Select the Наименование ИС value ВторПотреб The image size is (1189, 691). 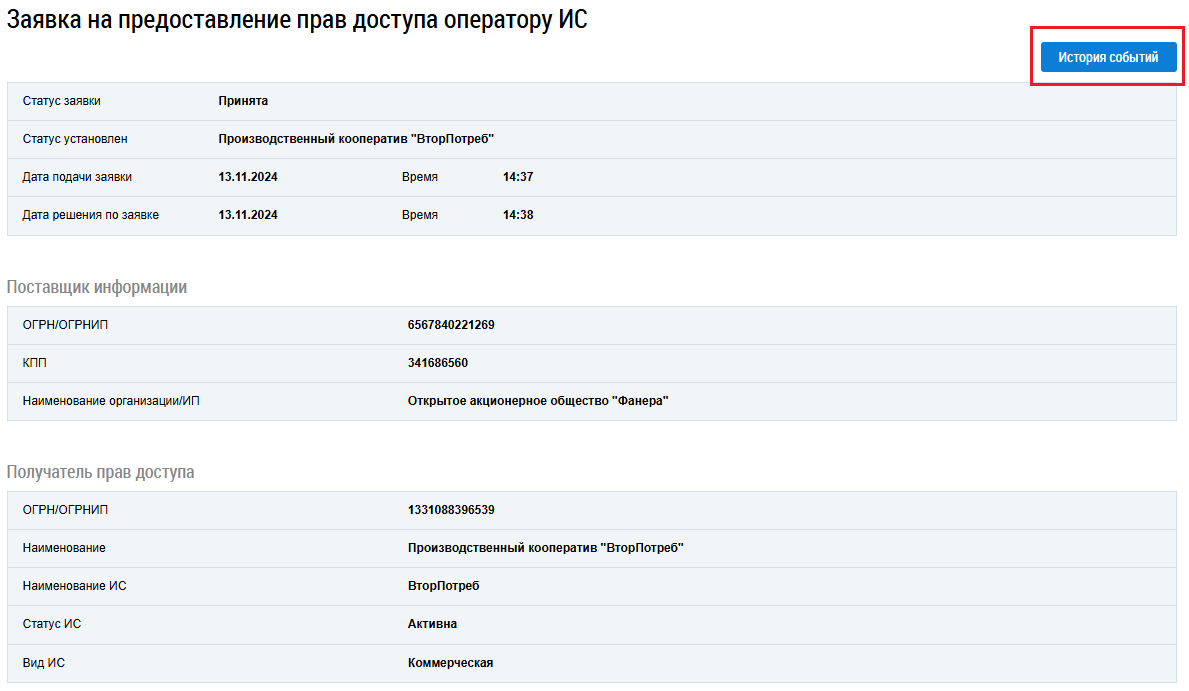tap(443, 586)
